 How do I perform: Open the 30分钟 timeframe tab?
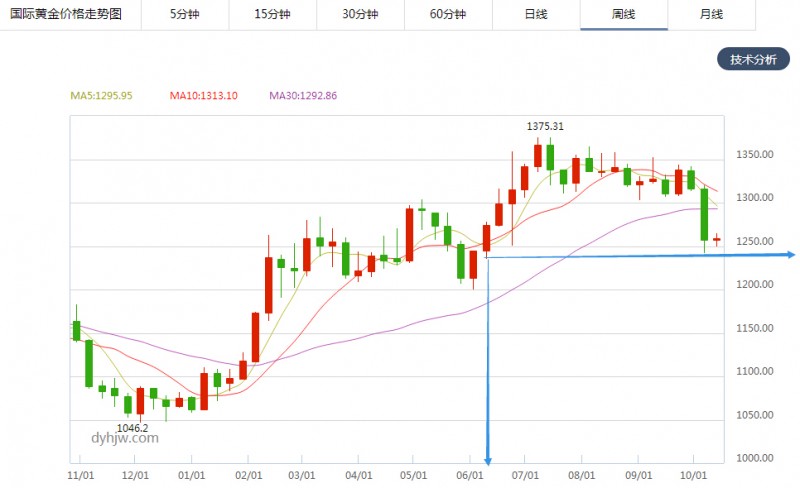coord(360,15)
